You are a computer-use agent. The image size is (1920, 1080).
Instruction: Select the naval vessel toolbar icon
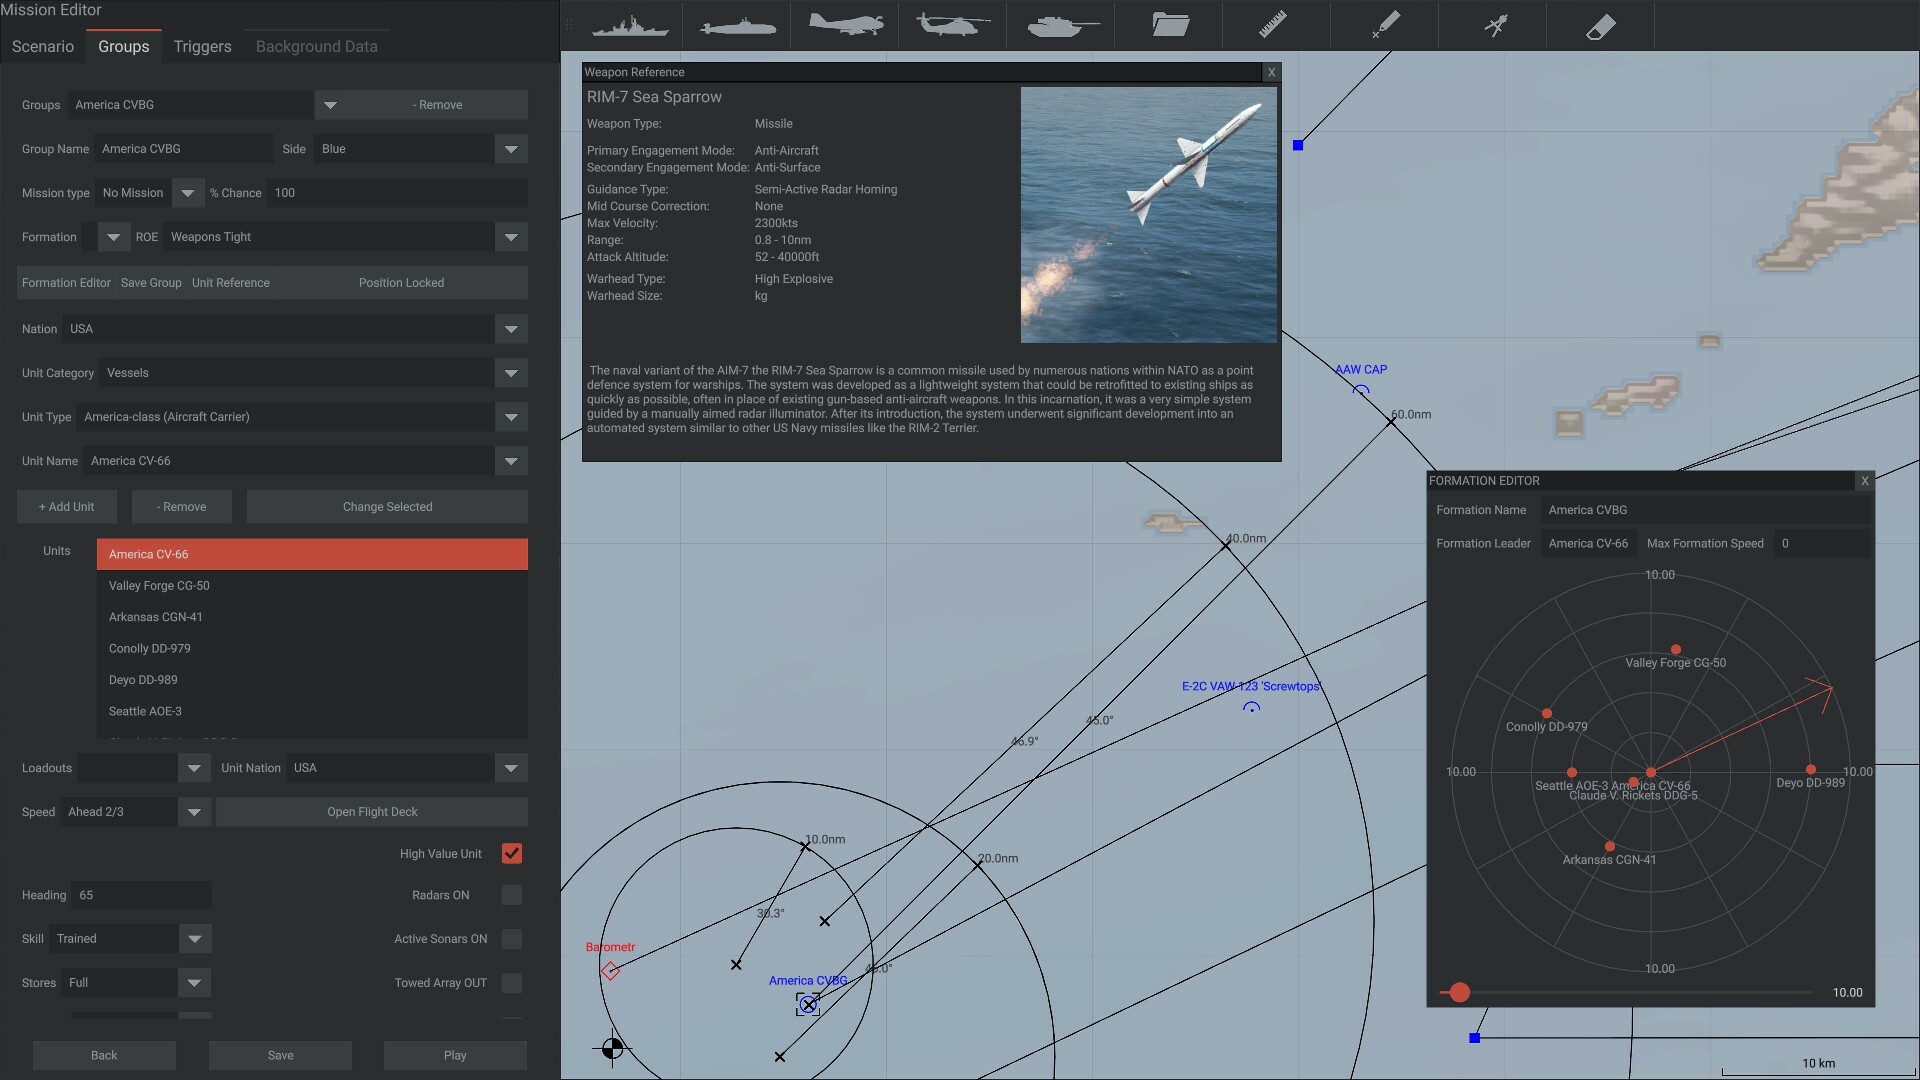coord(628,25)
